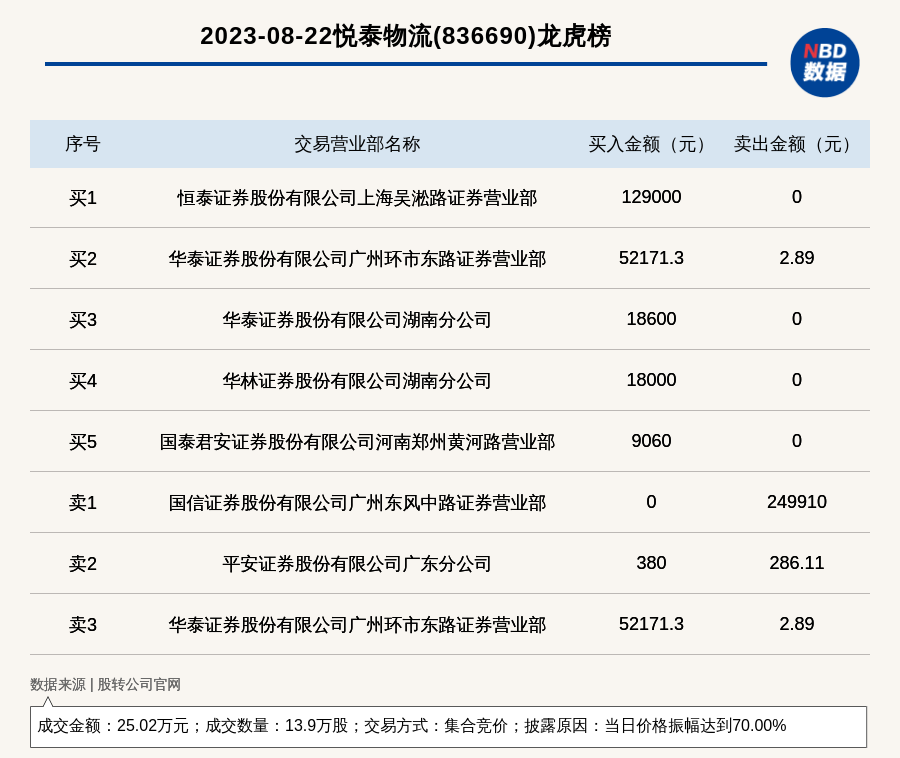Click 52171.3 in the 买2 row
The width and height of the screenshot is (900, 758).
pyautogui.click(x=651, y=258)
